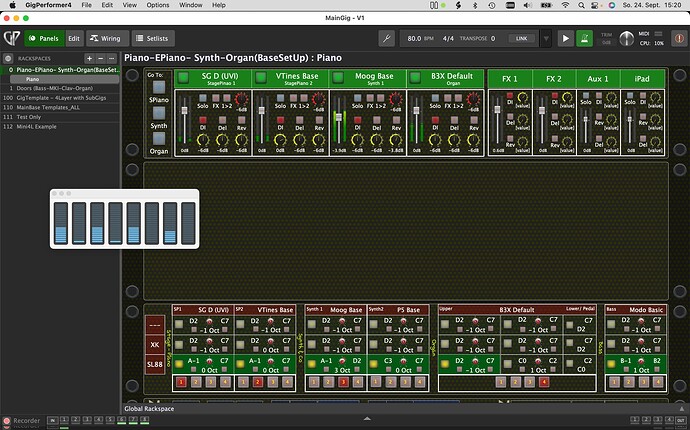Turn yellow Rev knob in B3X Default channel

point(473,140)
